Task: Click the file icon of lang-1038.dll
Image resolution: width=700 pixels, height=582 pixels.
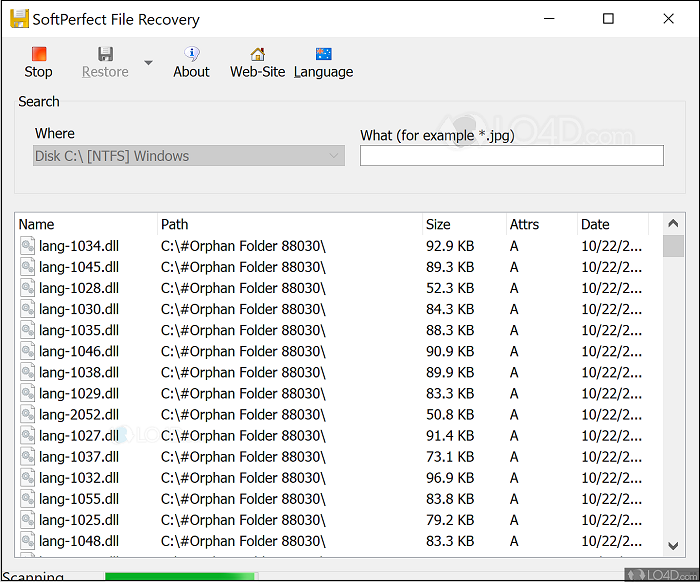Action: 28,372
